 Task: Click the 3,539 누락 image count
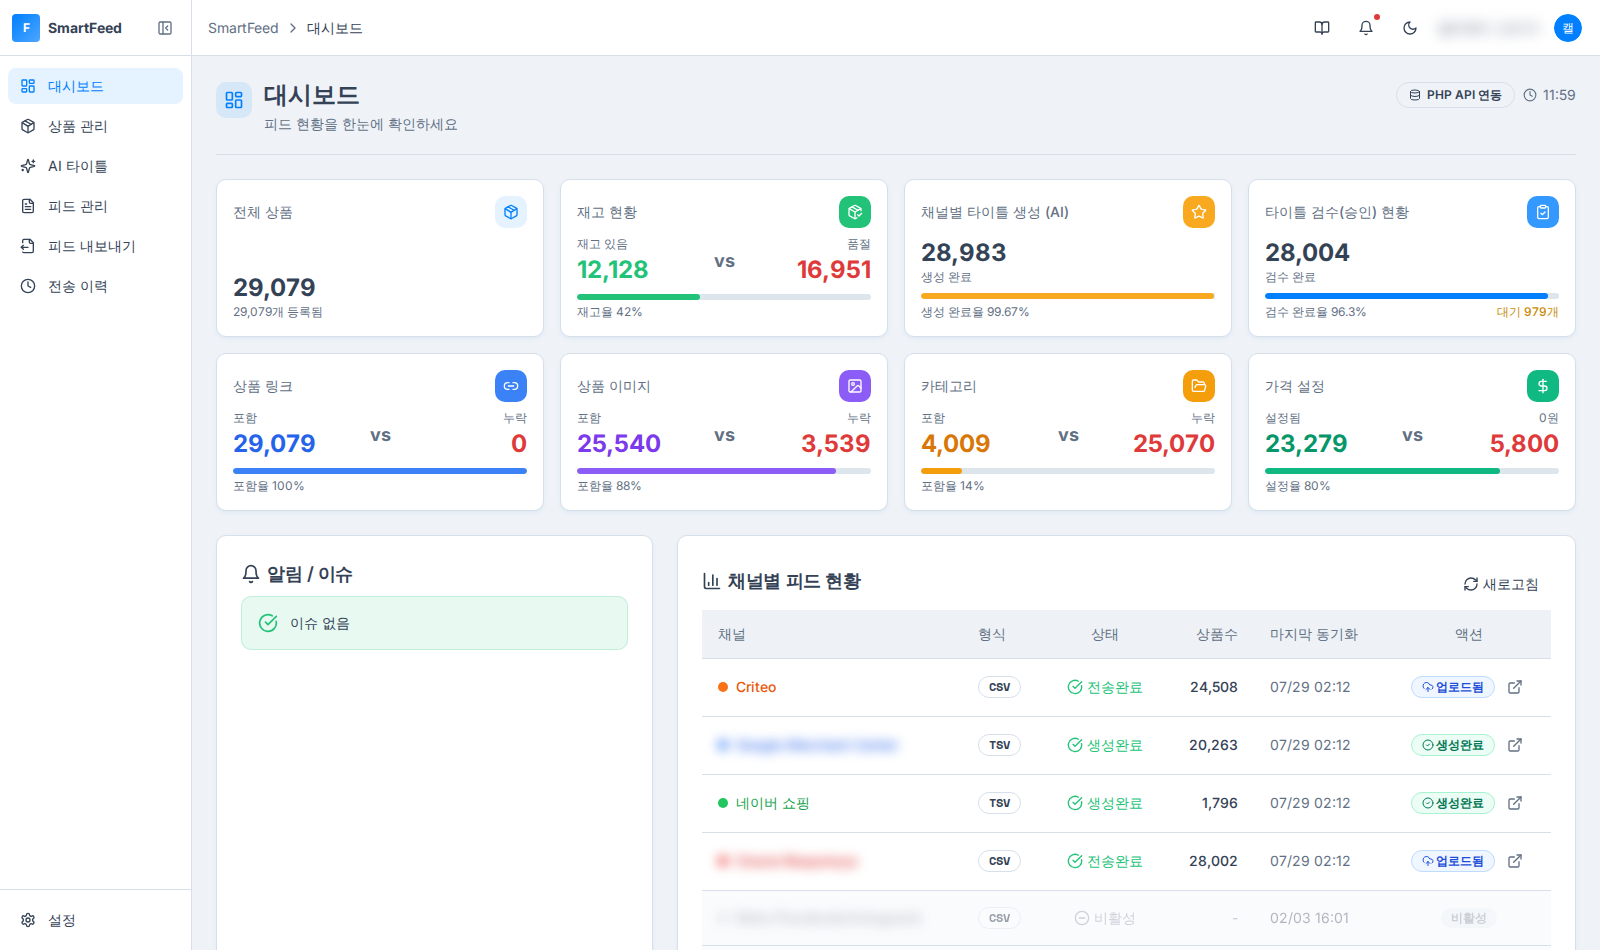click(x=835, y=443)
